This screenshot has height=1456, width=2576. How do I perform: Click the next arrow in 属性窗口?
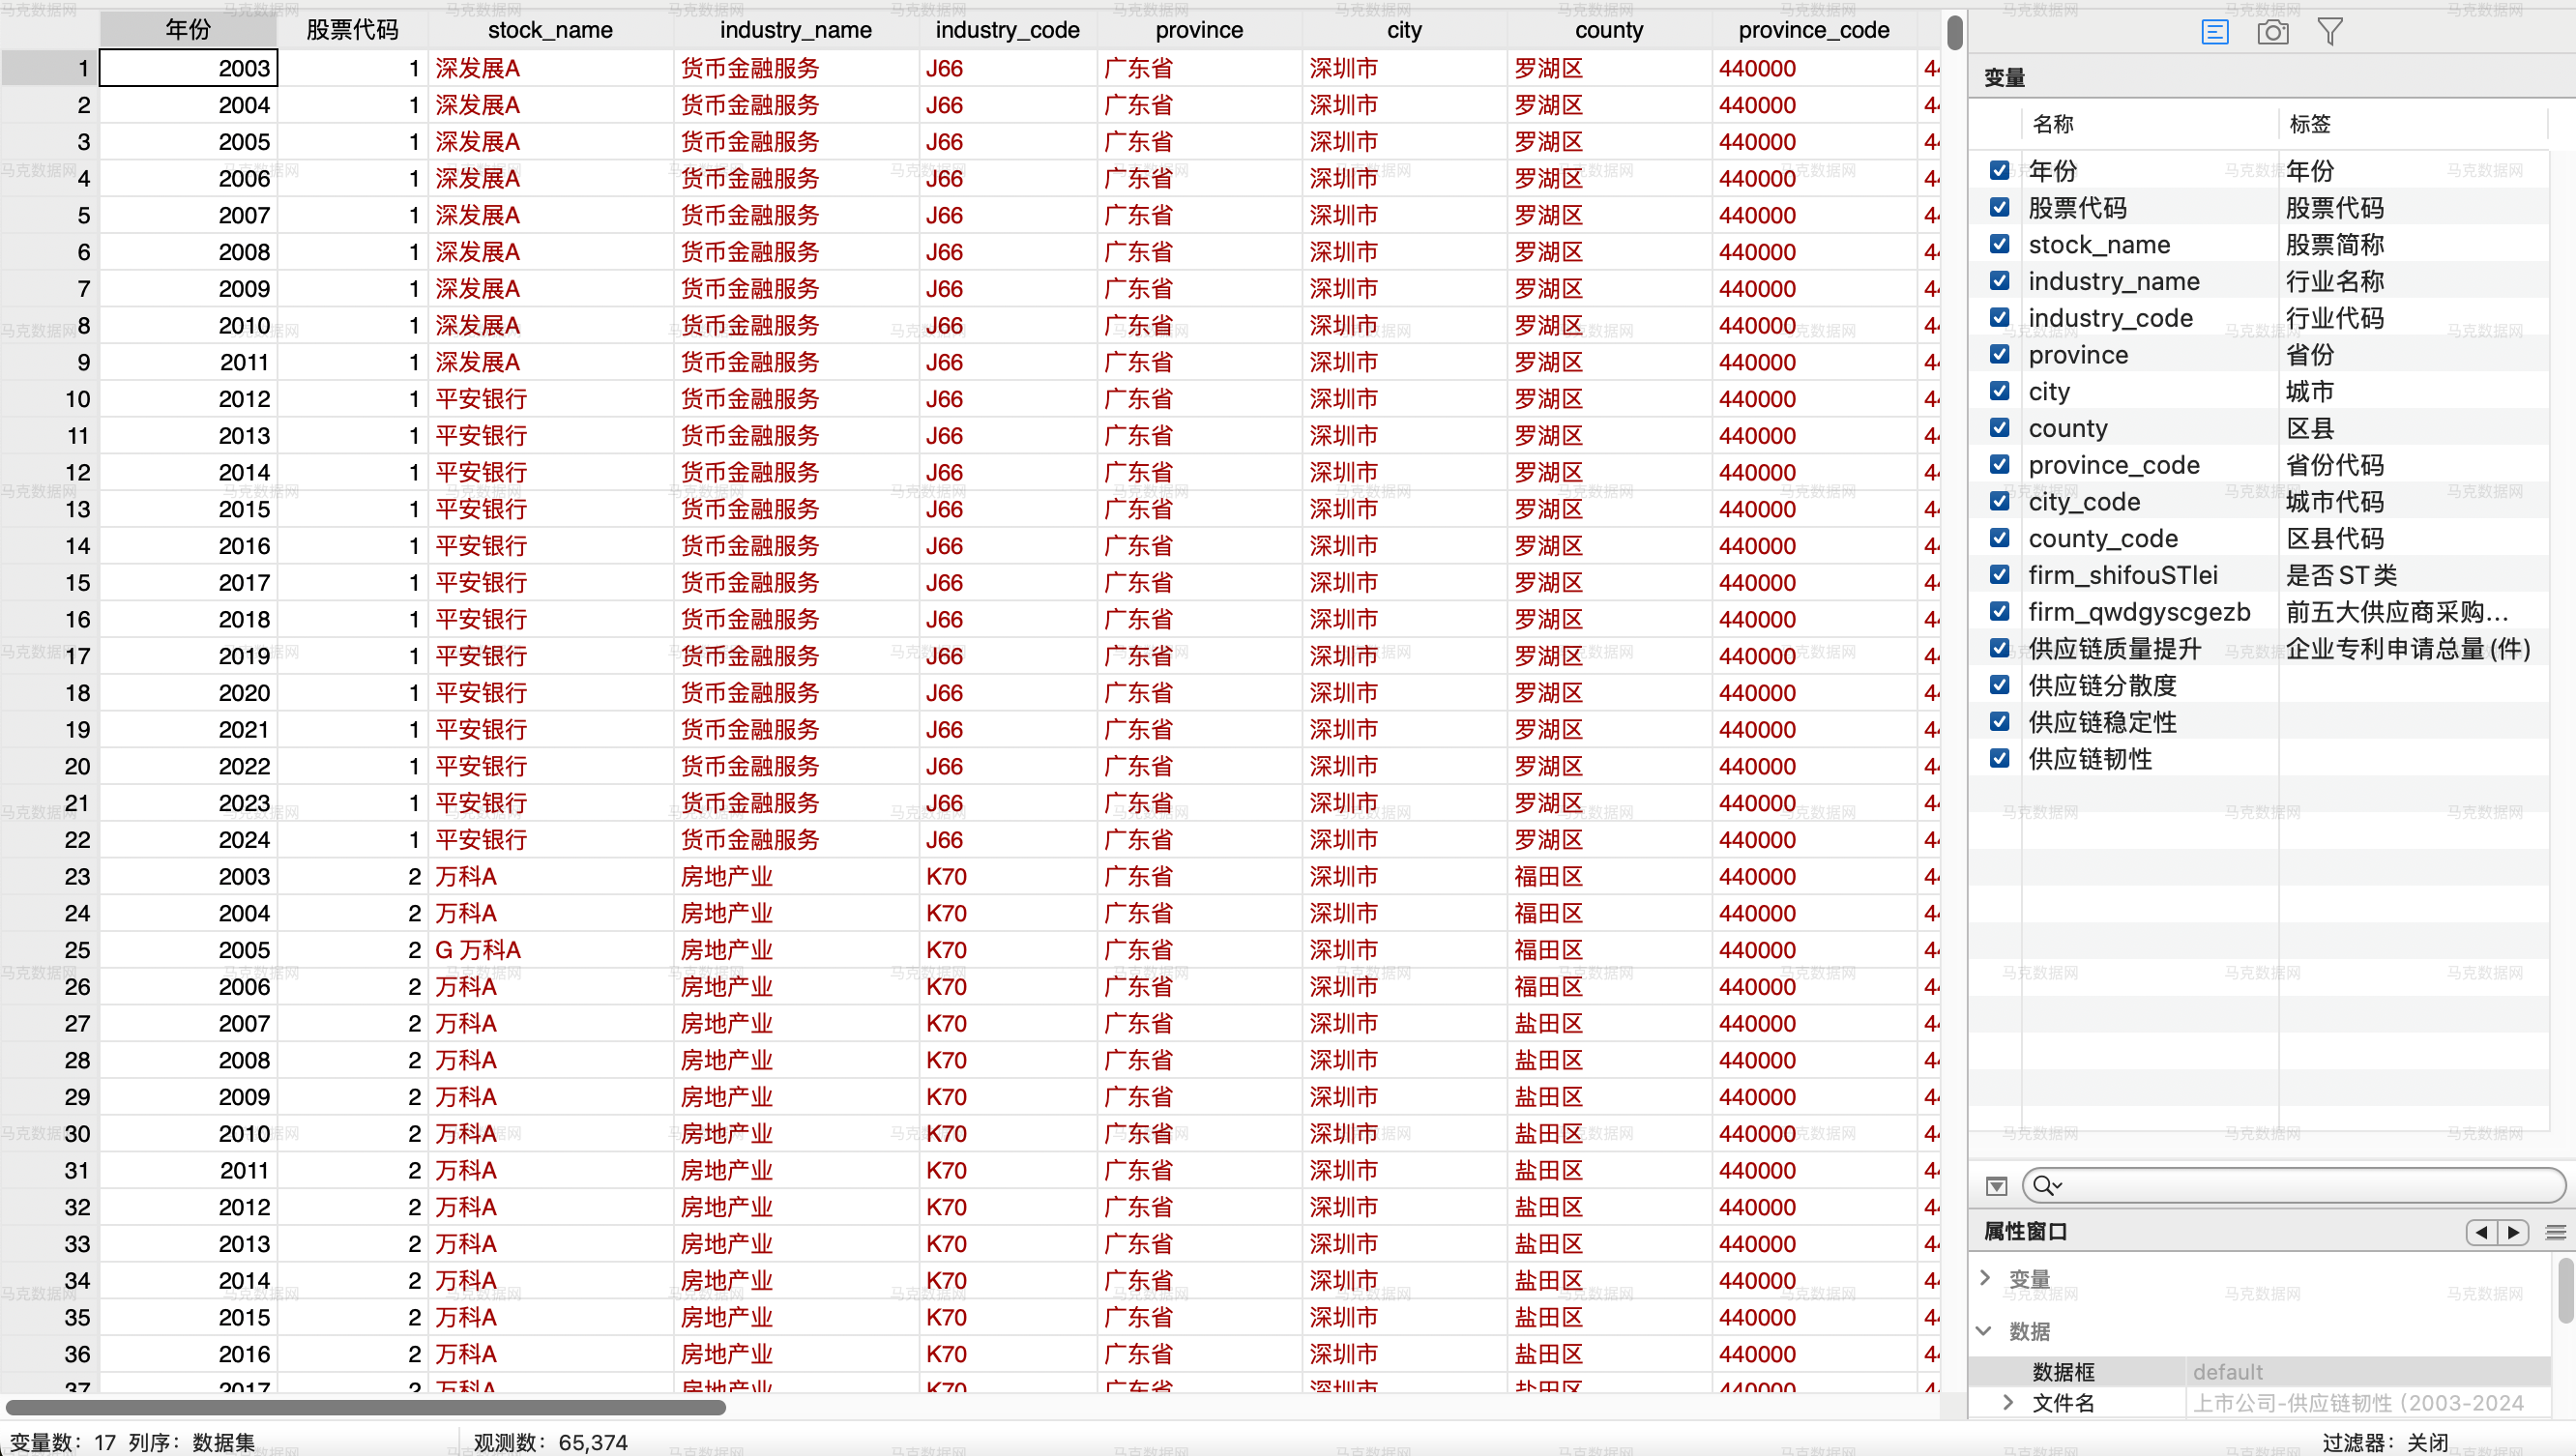[x=2513, y=1232]
